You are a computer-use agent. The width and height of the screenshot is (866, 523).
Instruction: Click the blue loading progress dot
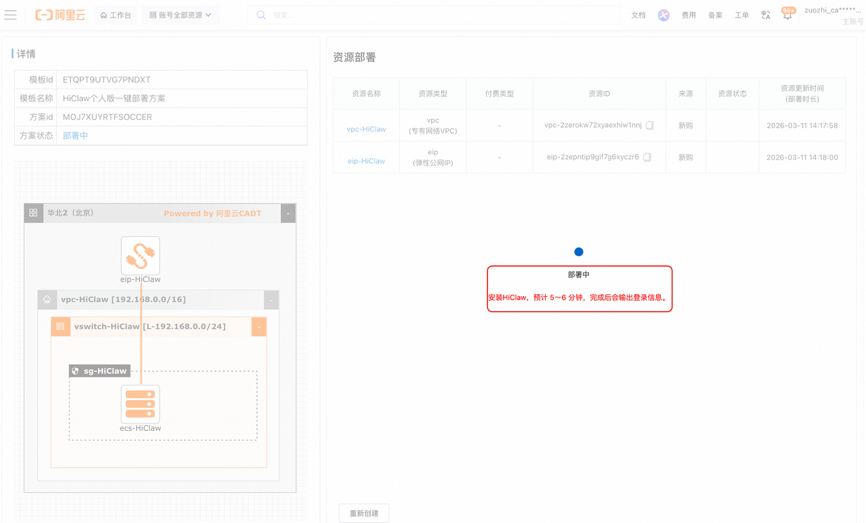tap(579, 252)
